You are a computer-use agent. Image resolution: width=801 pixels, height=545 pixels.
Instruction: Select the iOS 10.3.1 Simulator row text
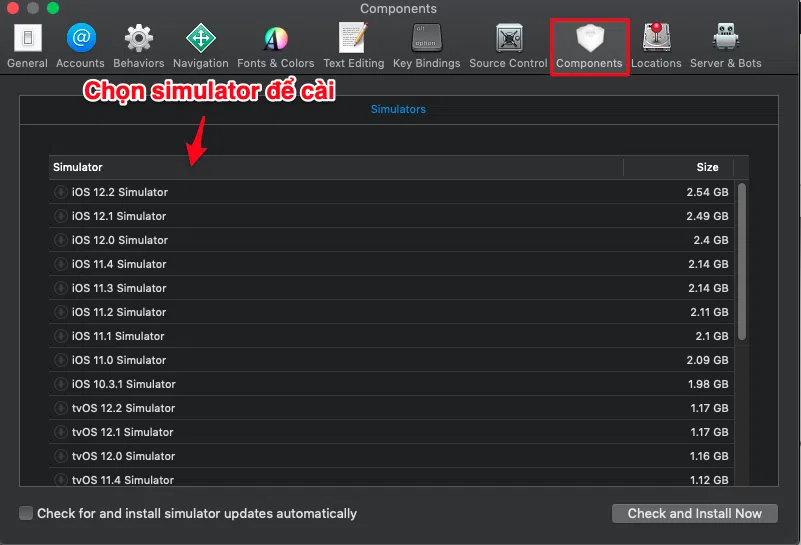click(124, 384)
